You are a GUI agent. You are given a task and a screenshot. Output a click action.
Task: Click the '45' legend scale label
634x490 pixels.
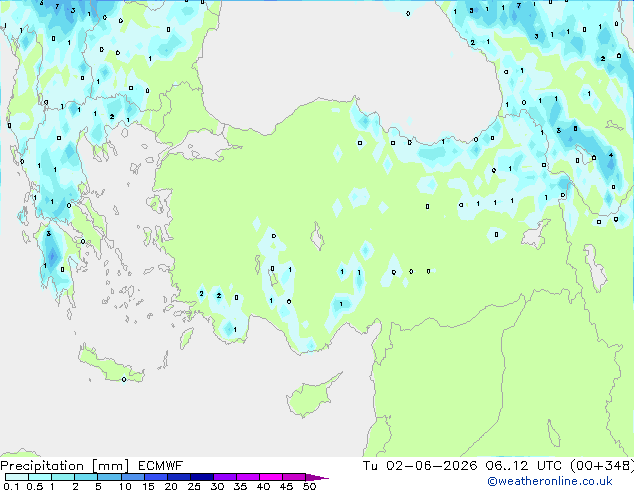coord(287,486)
